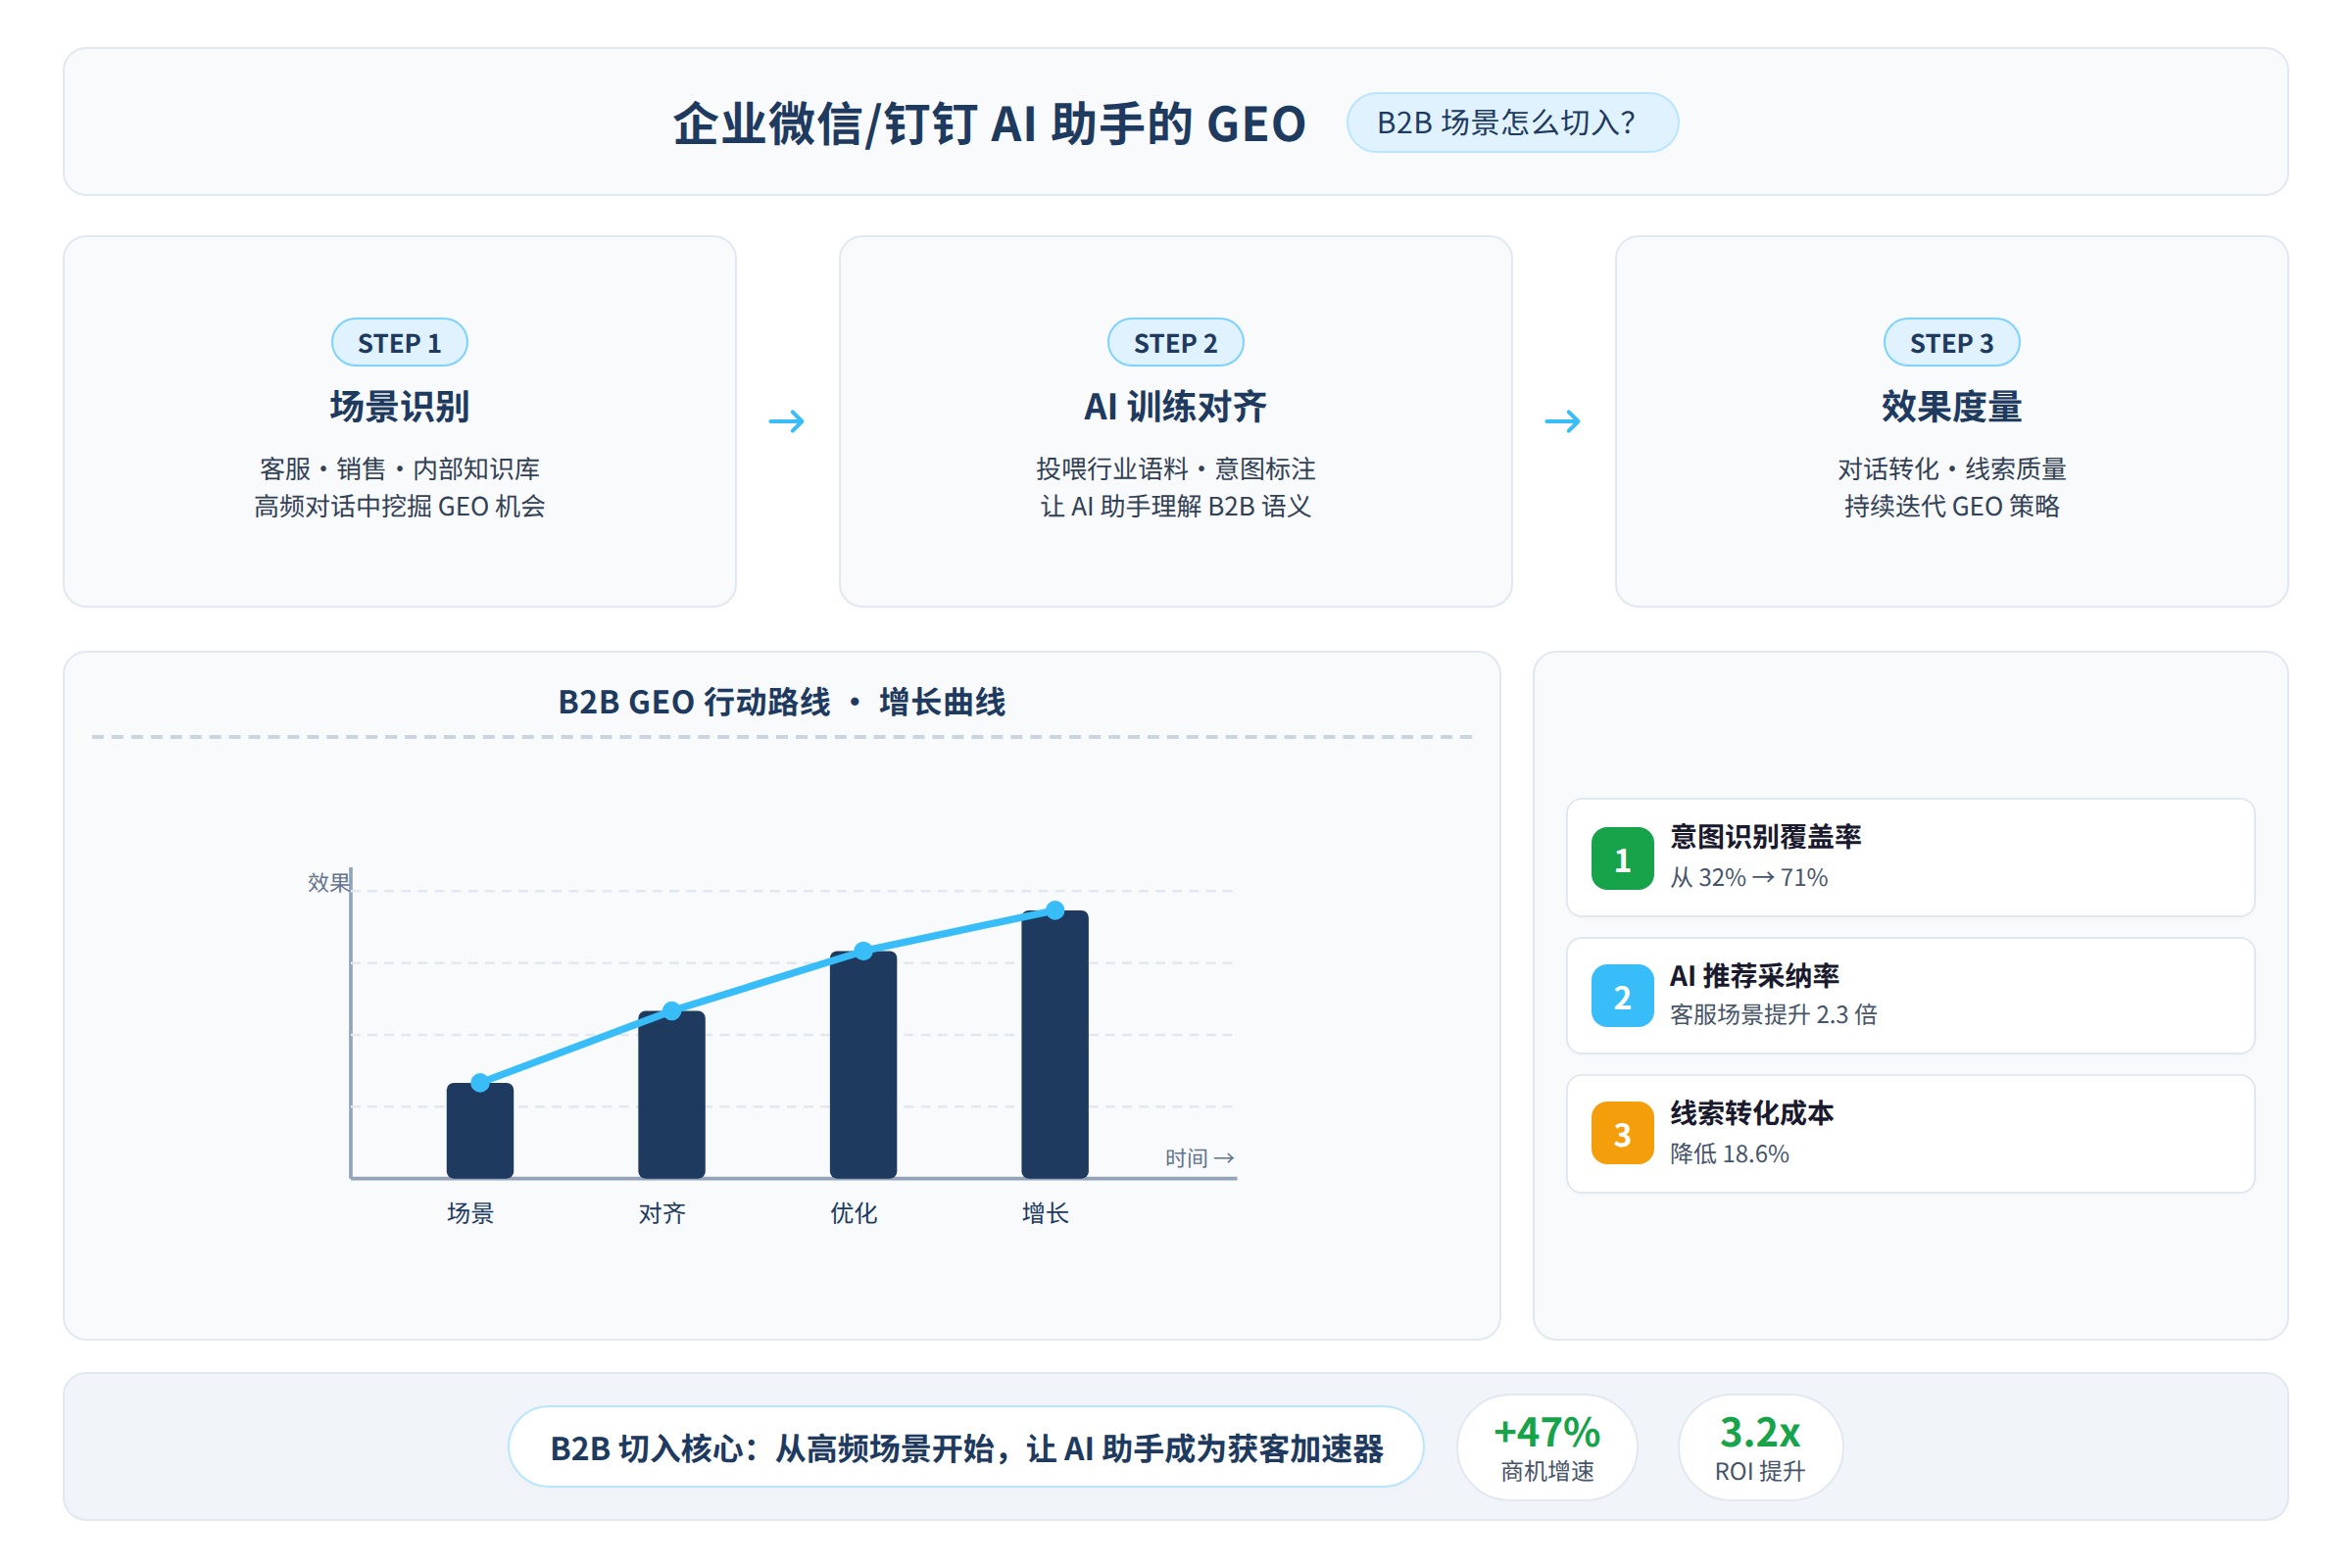Click the '效果度量' heading
Image resolution: width=2352 pixels, height=1568 pixels.
click(x=1952, y=407)
